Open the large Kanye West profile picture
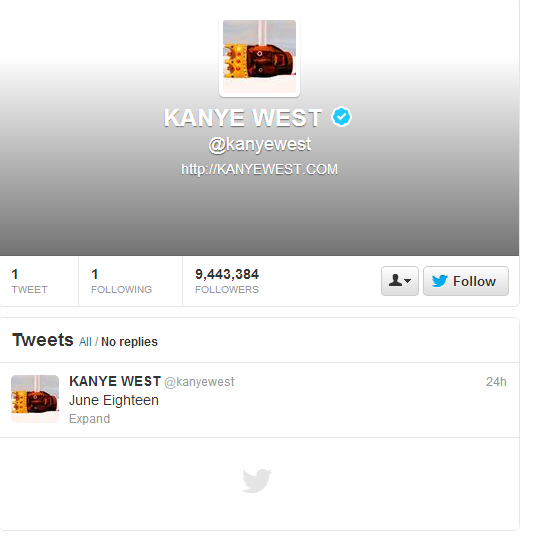The image size is (538, 553). coord(259,57)
